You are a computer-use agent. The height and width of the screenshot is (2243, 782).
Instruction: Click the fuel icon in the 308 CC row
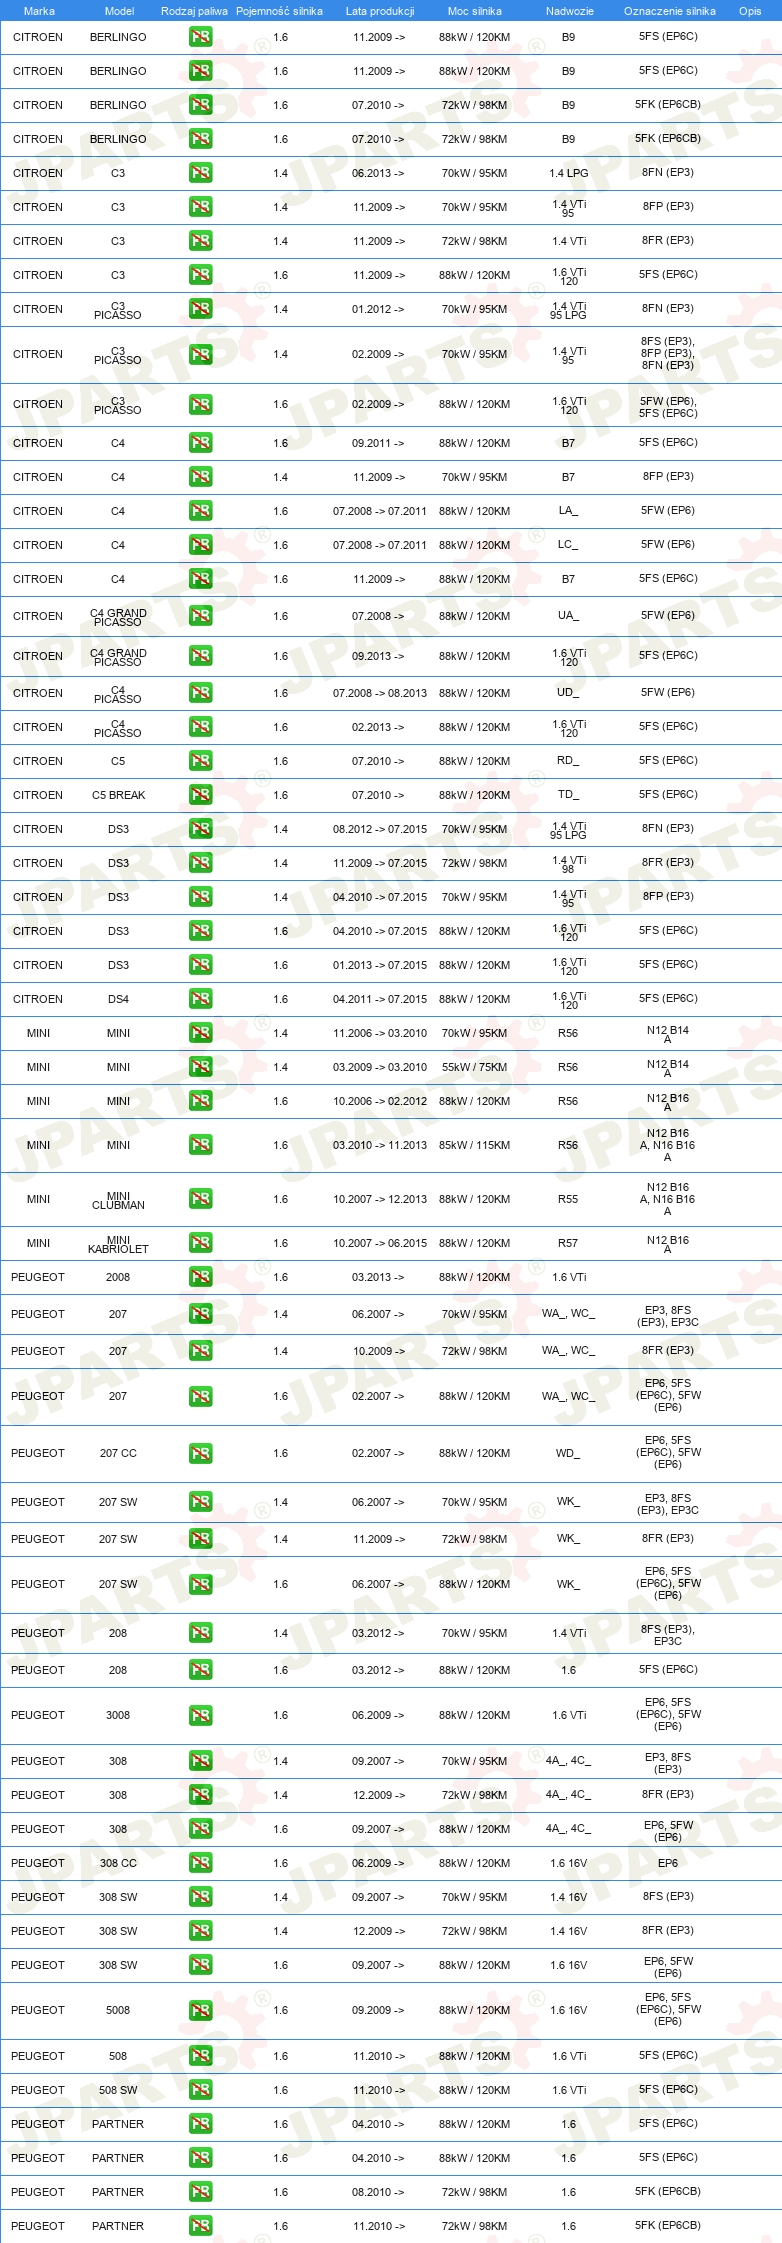point(200,1863)
